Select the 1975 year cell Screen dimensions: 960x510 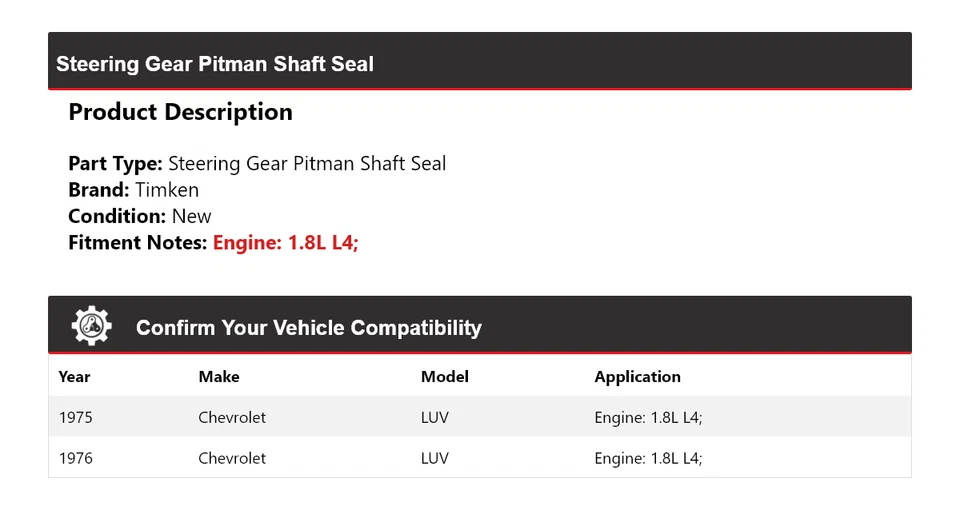(75, 417)
